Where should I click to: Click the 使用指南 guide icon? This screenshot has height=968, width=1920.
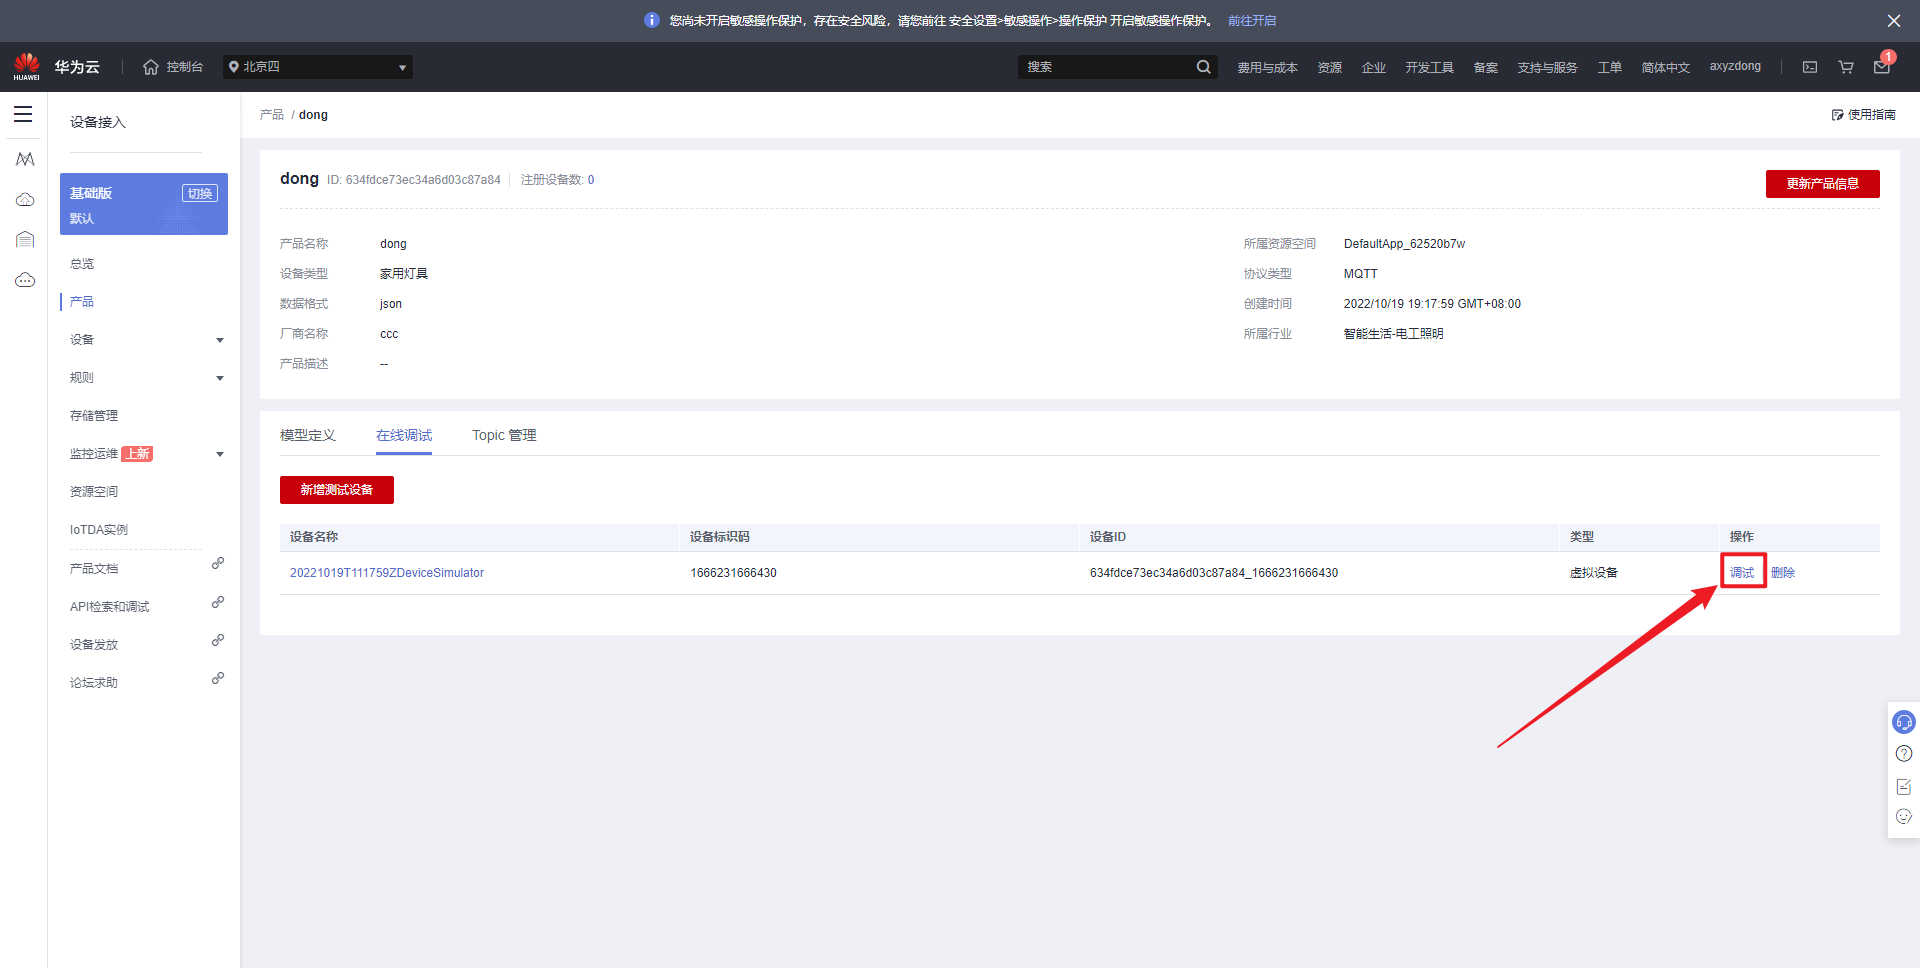coord(1838,115)
